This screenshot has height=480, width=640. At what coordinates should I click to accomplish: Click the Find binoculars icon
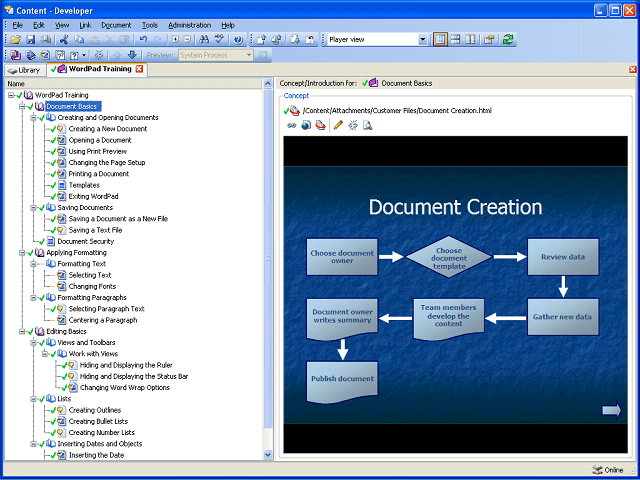(204, 39)
